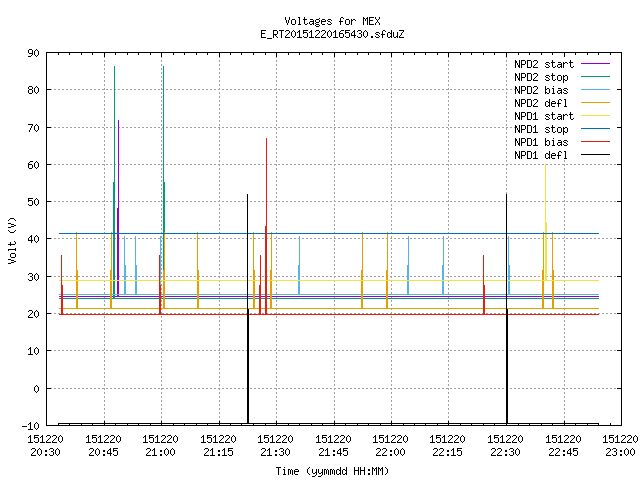Viewport: 640px width, 480px height.
Task: Click the x-axis tick label 22:30
Action: click(x=506, y=452)
